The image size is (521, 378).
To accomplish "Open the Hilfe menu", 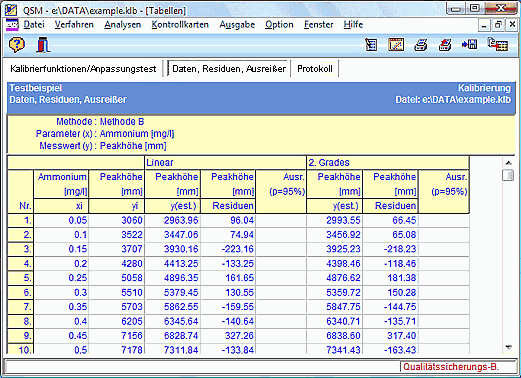I will (353, 25).
